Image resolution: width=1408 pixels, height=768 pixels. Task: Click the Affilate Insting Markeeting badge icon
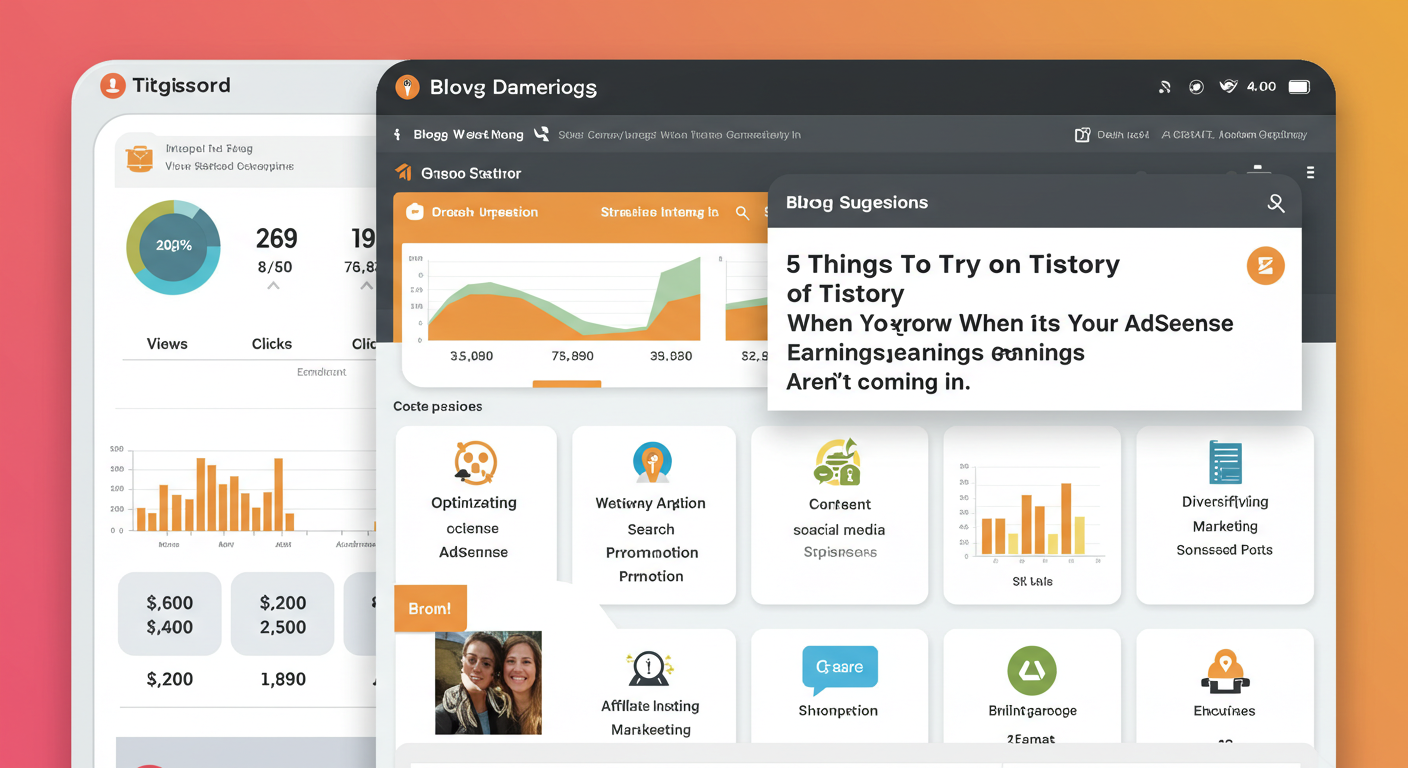648,667
